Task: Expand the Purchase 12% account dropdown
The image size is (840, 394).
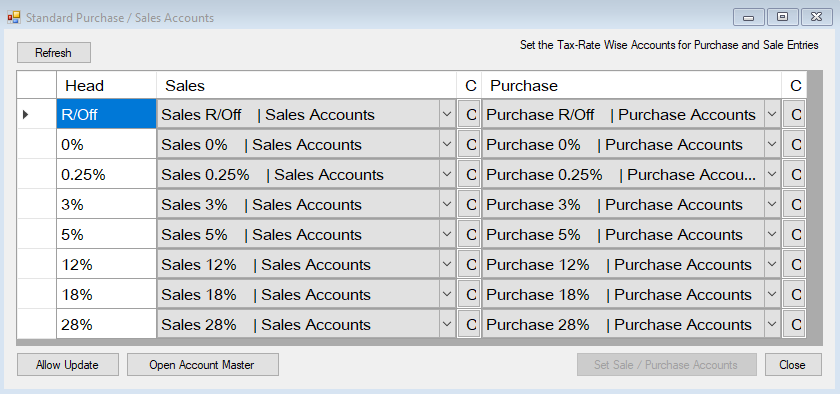Action: pyautogui.click(x=772, y=265)
